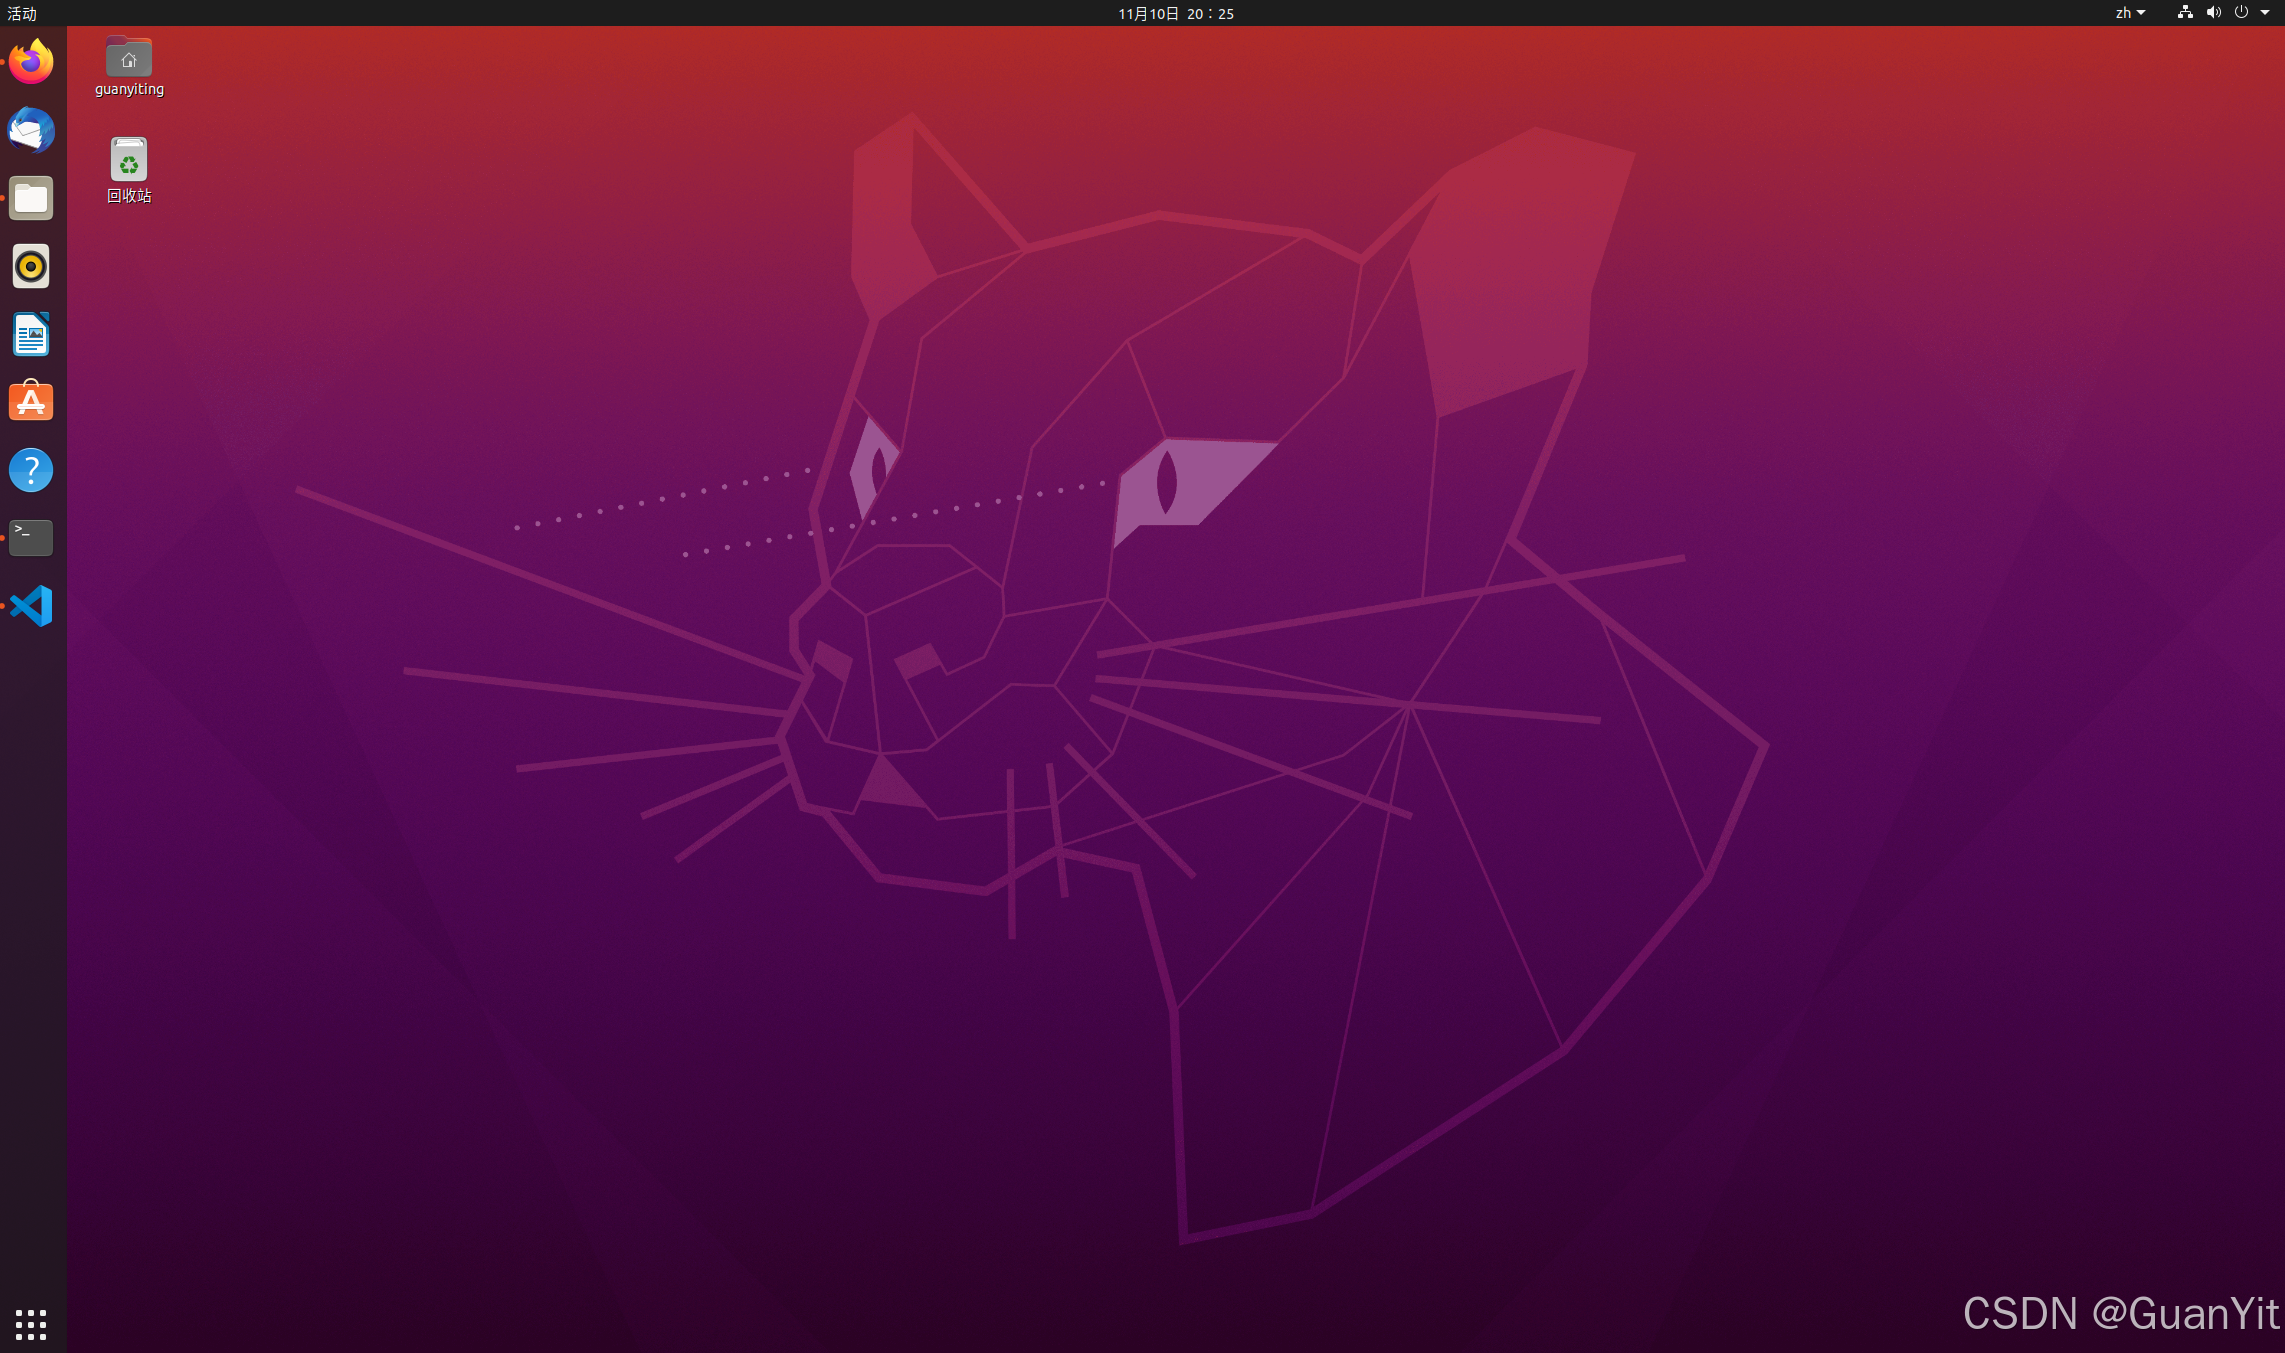The width and height of the screenshot is (2285, 1353).
Task: Open the date and time menu
Action: click(1175, 13)
